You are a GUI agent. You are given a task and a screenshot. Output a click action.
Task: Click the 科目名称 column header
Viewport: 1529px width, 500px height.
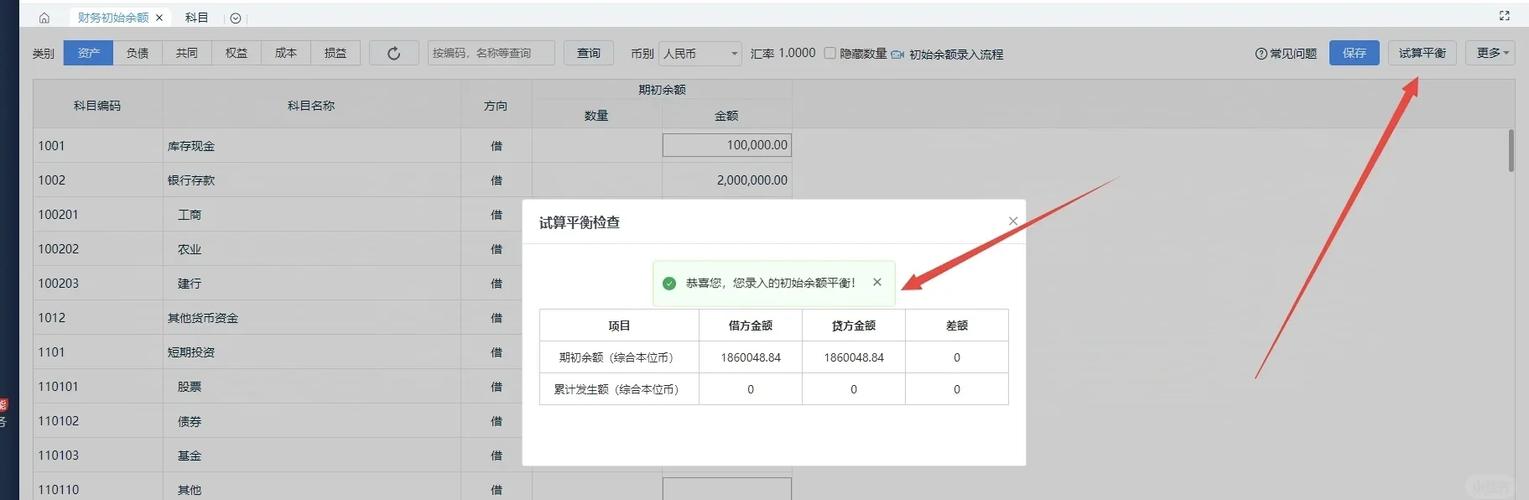[x=311, y=105]
